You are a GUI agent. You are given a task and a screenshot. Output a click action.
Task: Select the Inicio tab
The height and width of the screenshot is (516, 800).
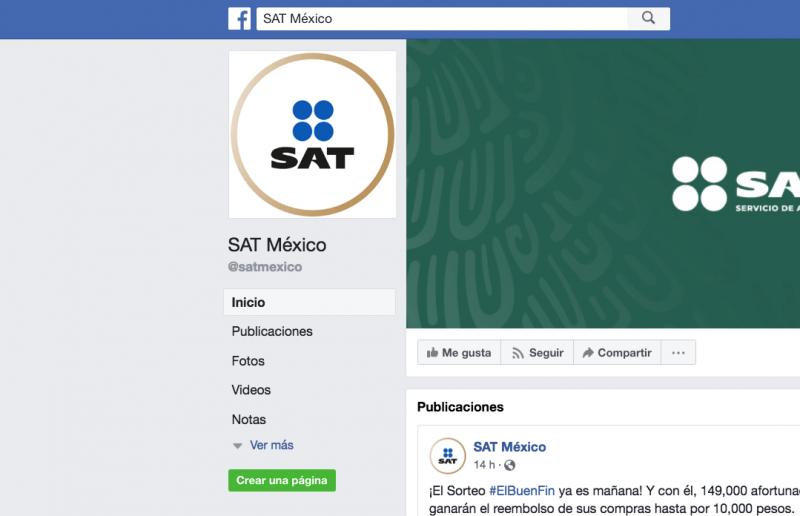point(309,302)
